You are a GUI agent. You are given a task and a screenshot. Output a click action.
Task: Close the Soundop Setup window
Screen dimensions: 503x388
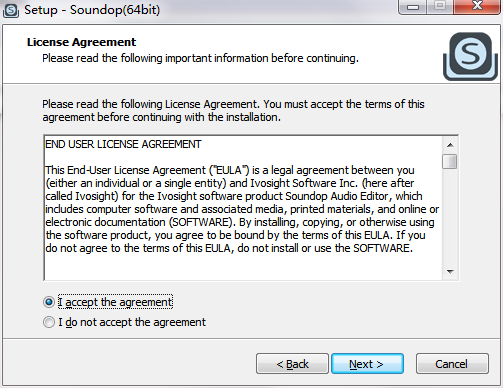tap(477, 7)
